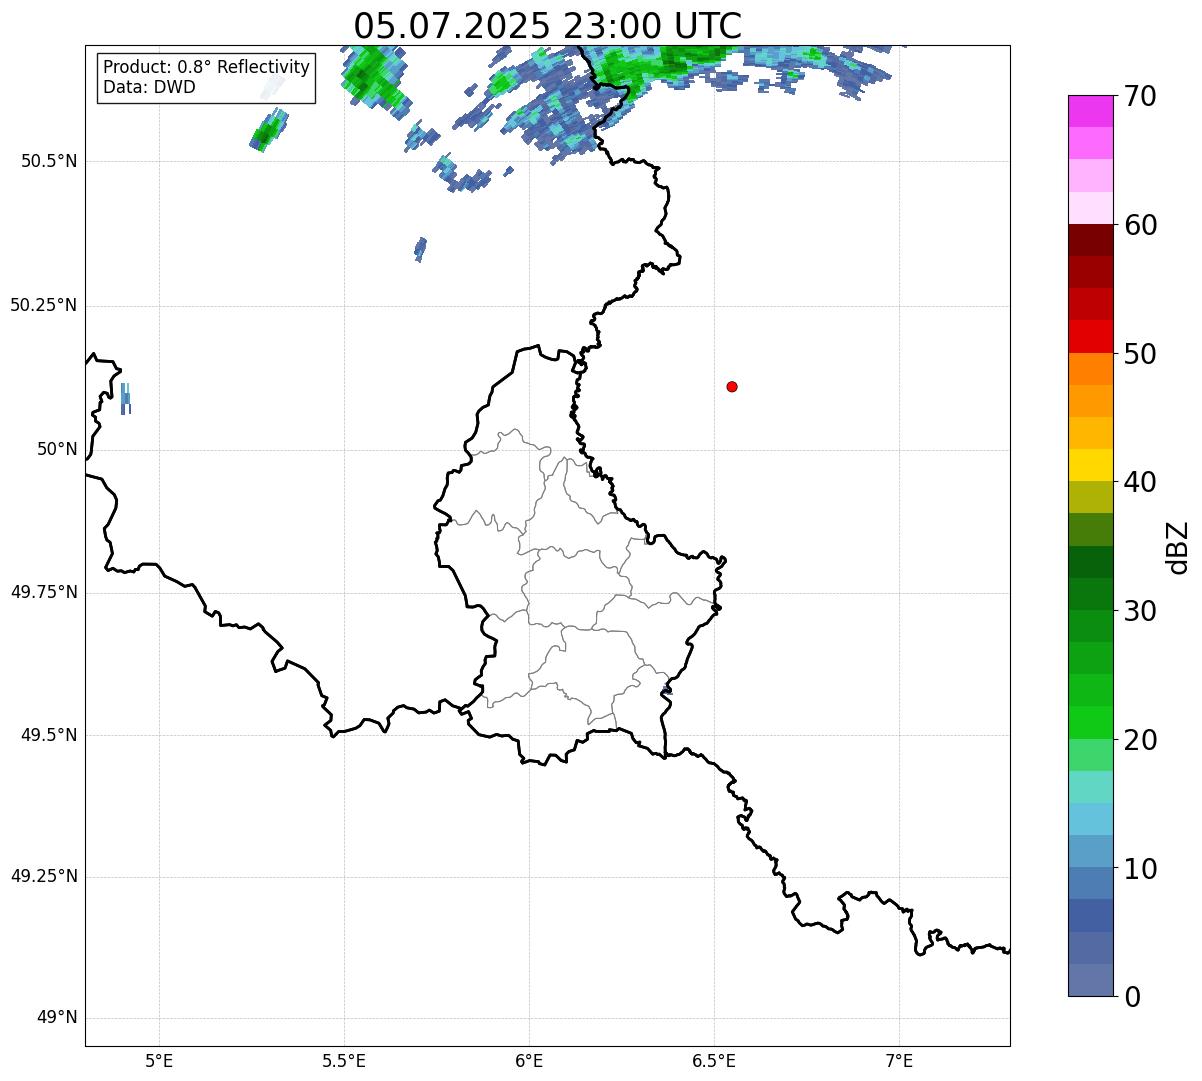
Task: Click the 7°E longitude tick label
Action: (x=899, y=1060)
